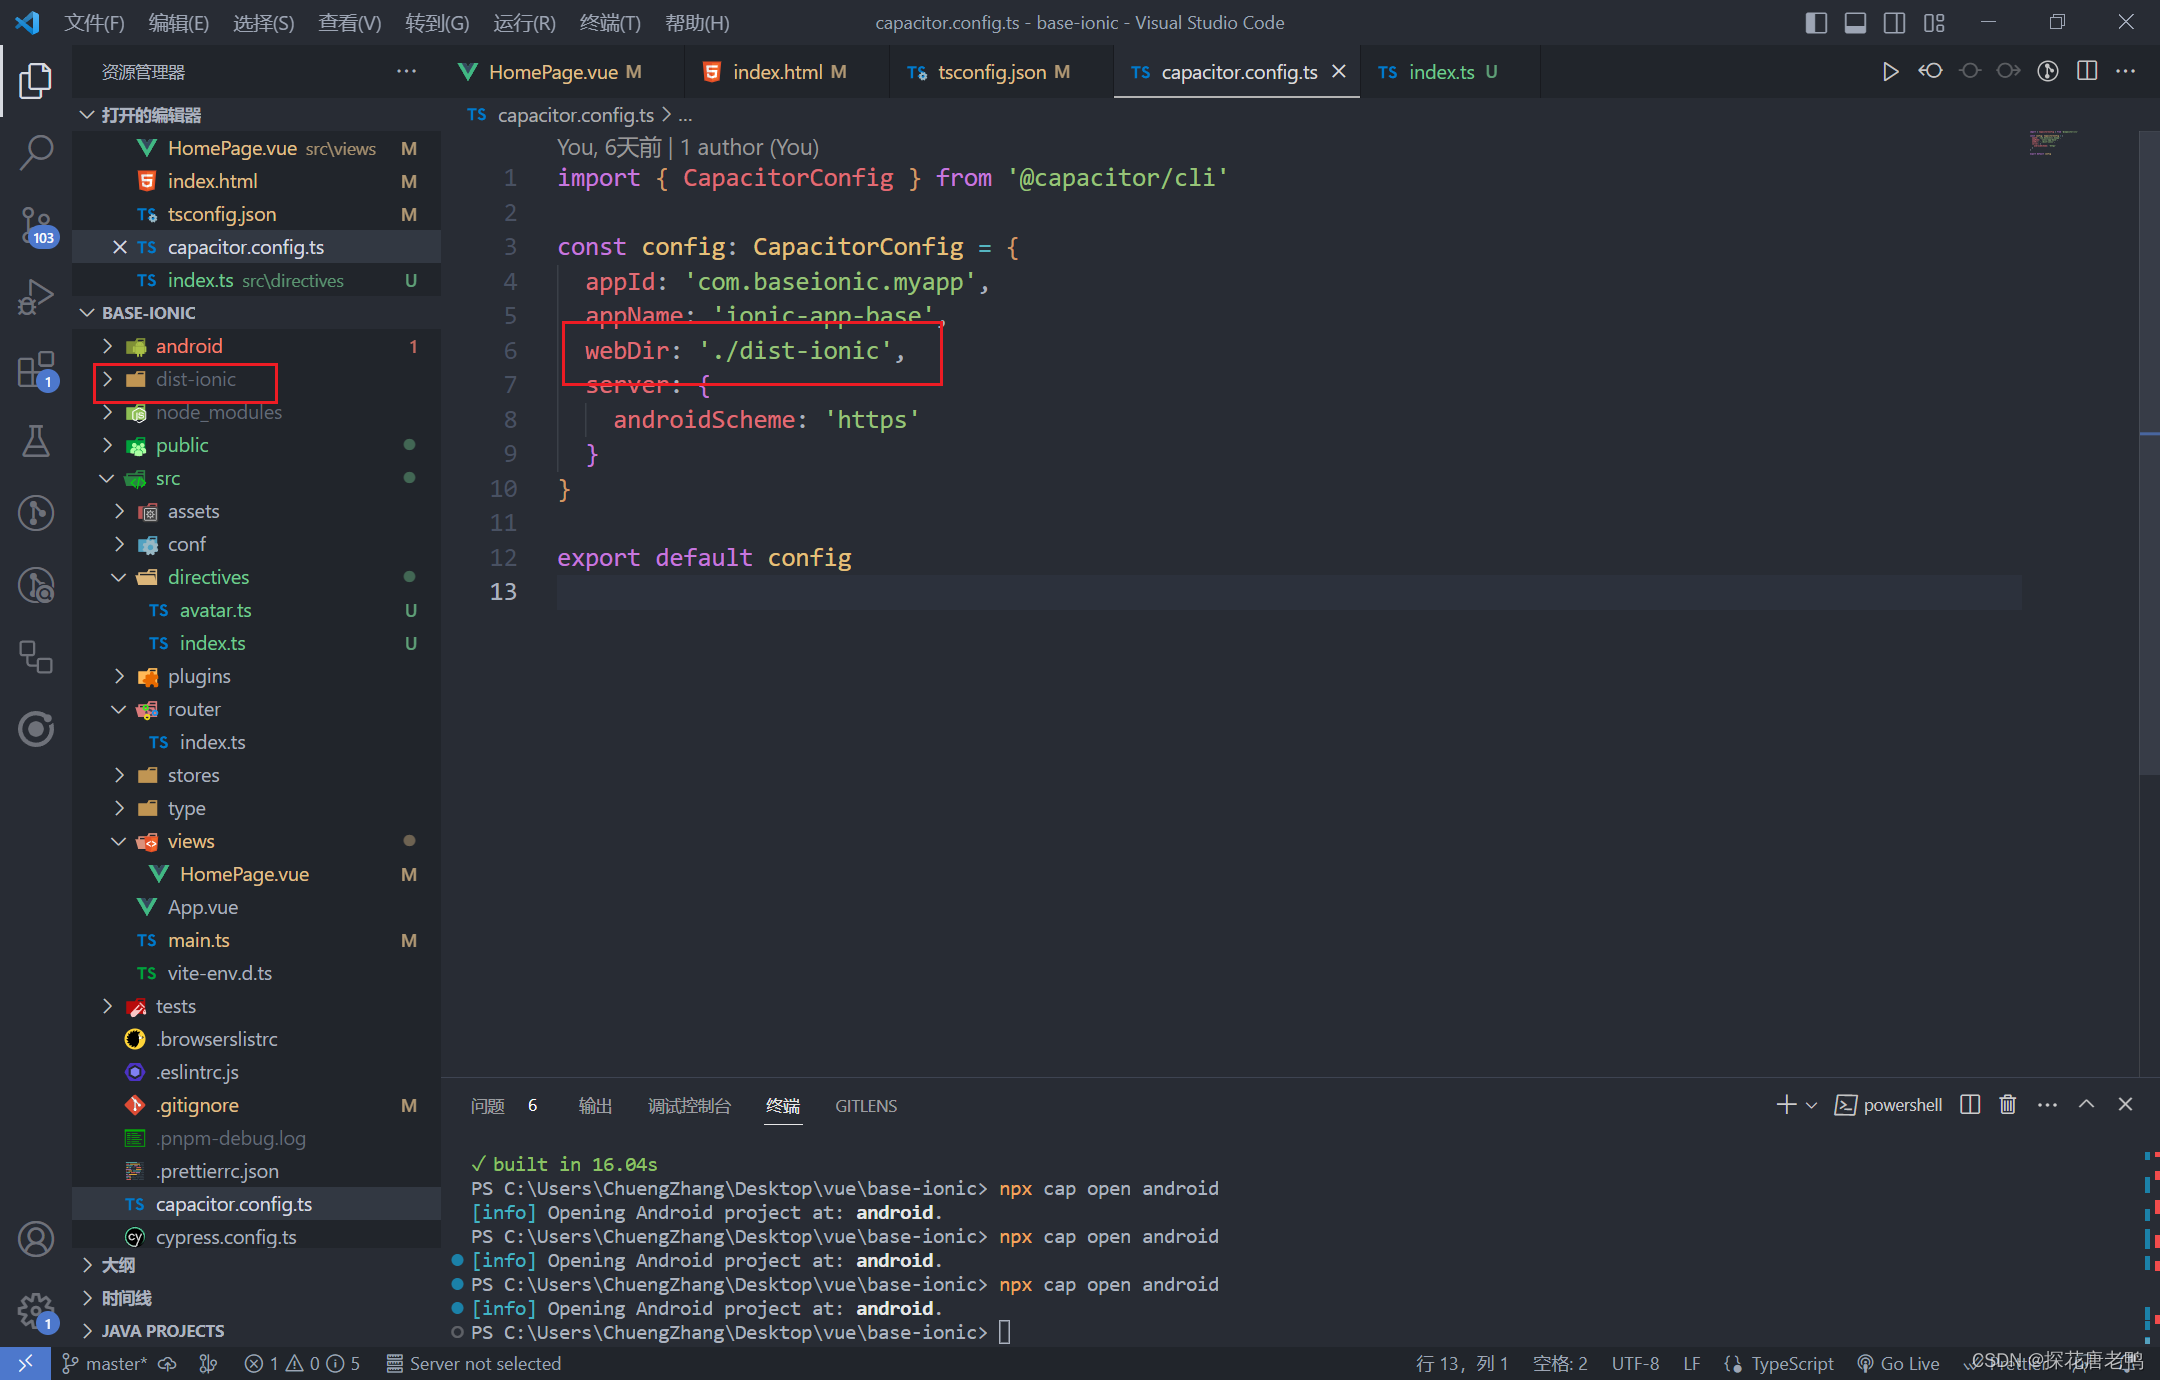The image size is (2160, 1380).
Task: Open the new terminal profile dropdown arrow
Action: pos(1811,1105)
